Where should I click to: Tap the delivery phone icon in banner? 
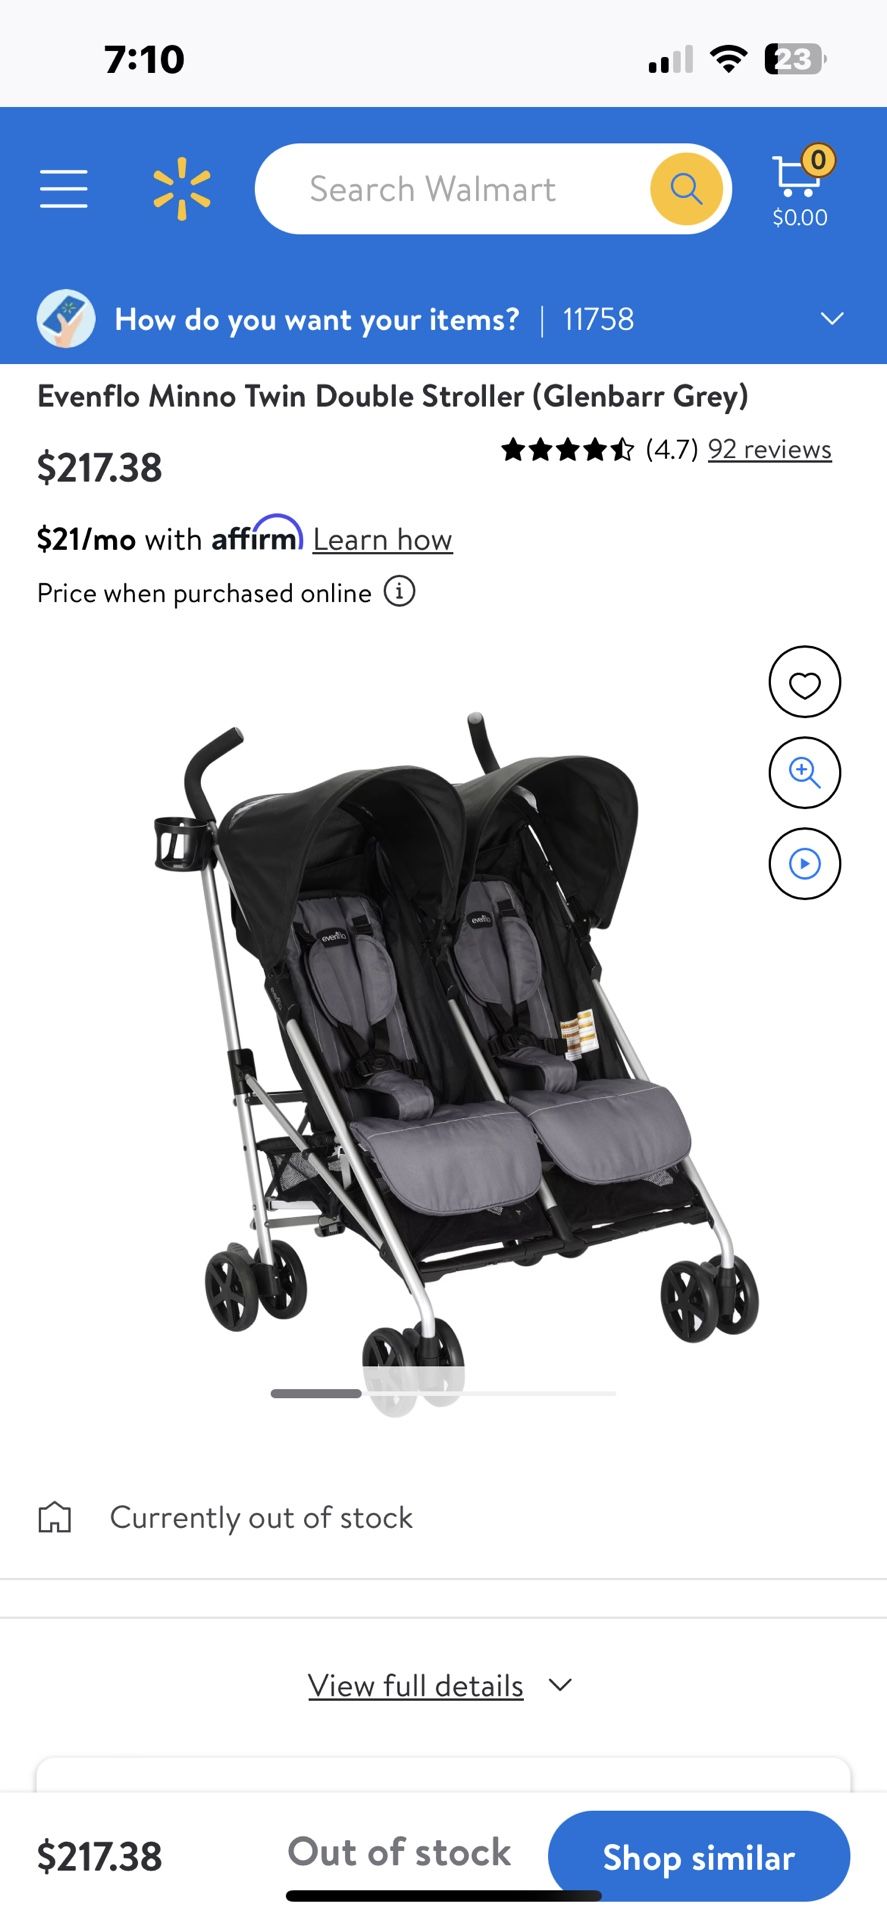click(x=66, y=319)
